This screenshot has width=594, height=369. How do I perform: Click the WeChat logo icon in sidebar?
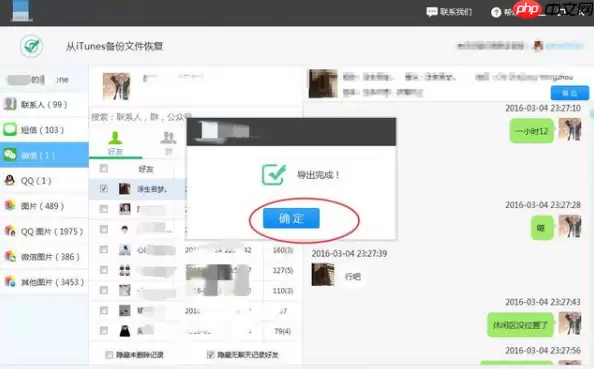pos(10,155)
